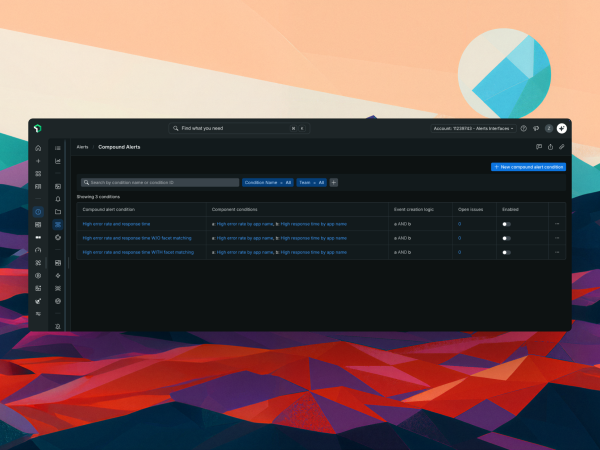View open issues count for first condition
600x450 pixels.
click(x=459, y=224)
